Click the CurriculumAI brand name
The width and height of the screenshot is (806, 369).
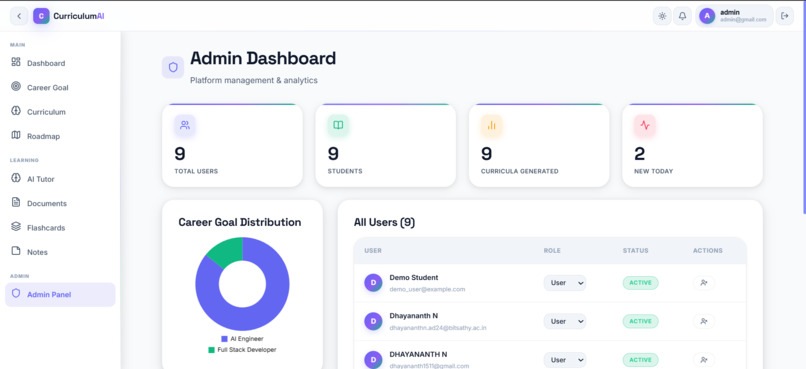point(79,16)
